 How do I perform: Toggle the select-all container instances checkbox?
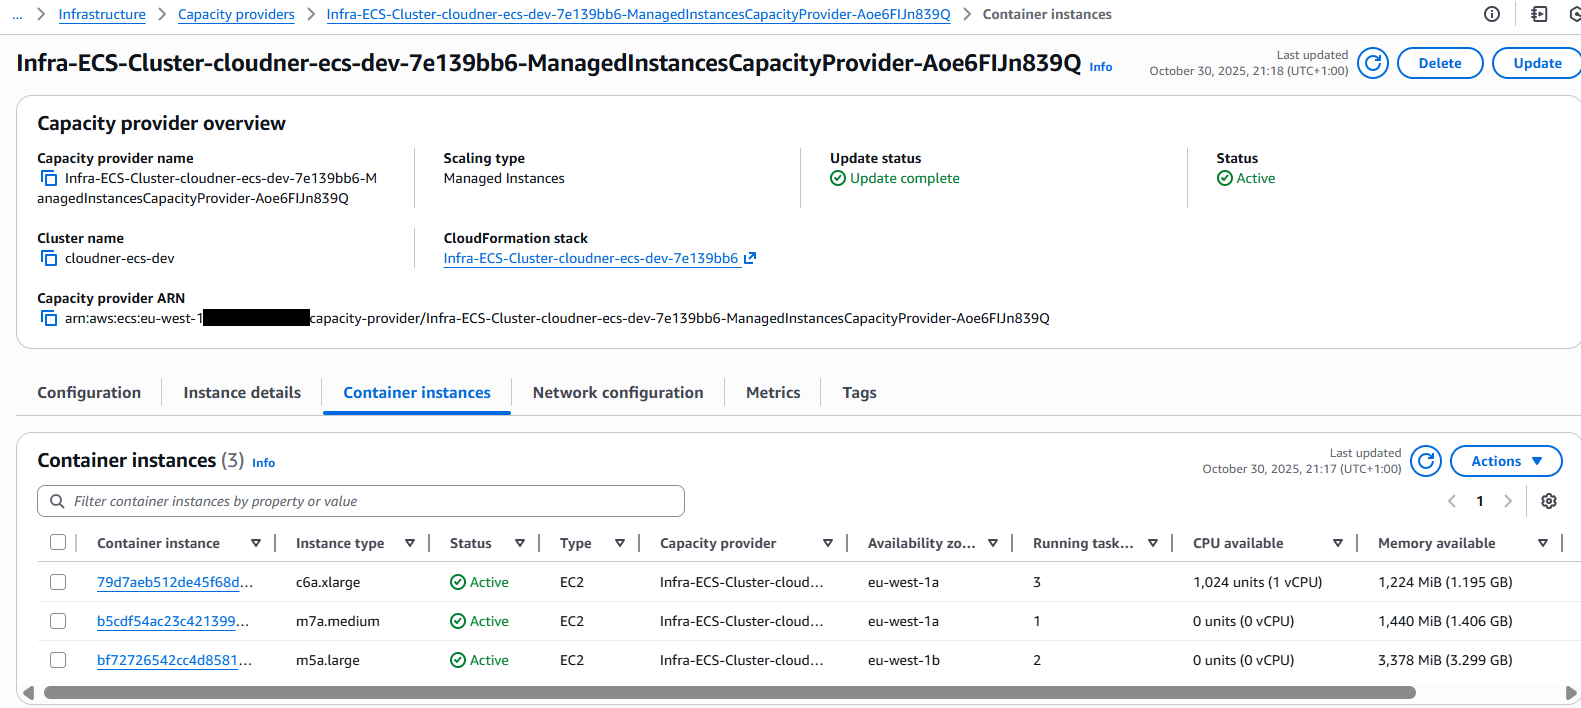[x=58, y=542]
